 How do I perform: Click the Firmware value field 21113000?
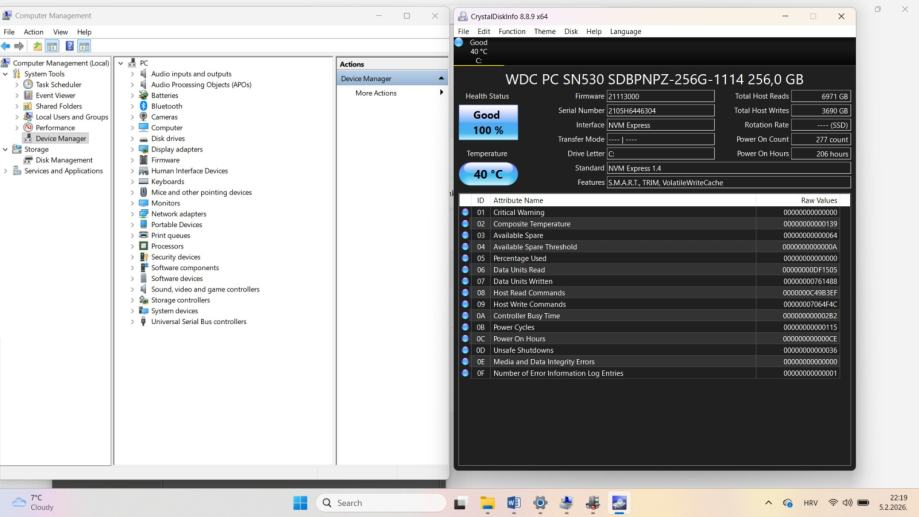click(x=661, y=96)
